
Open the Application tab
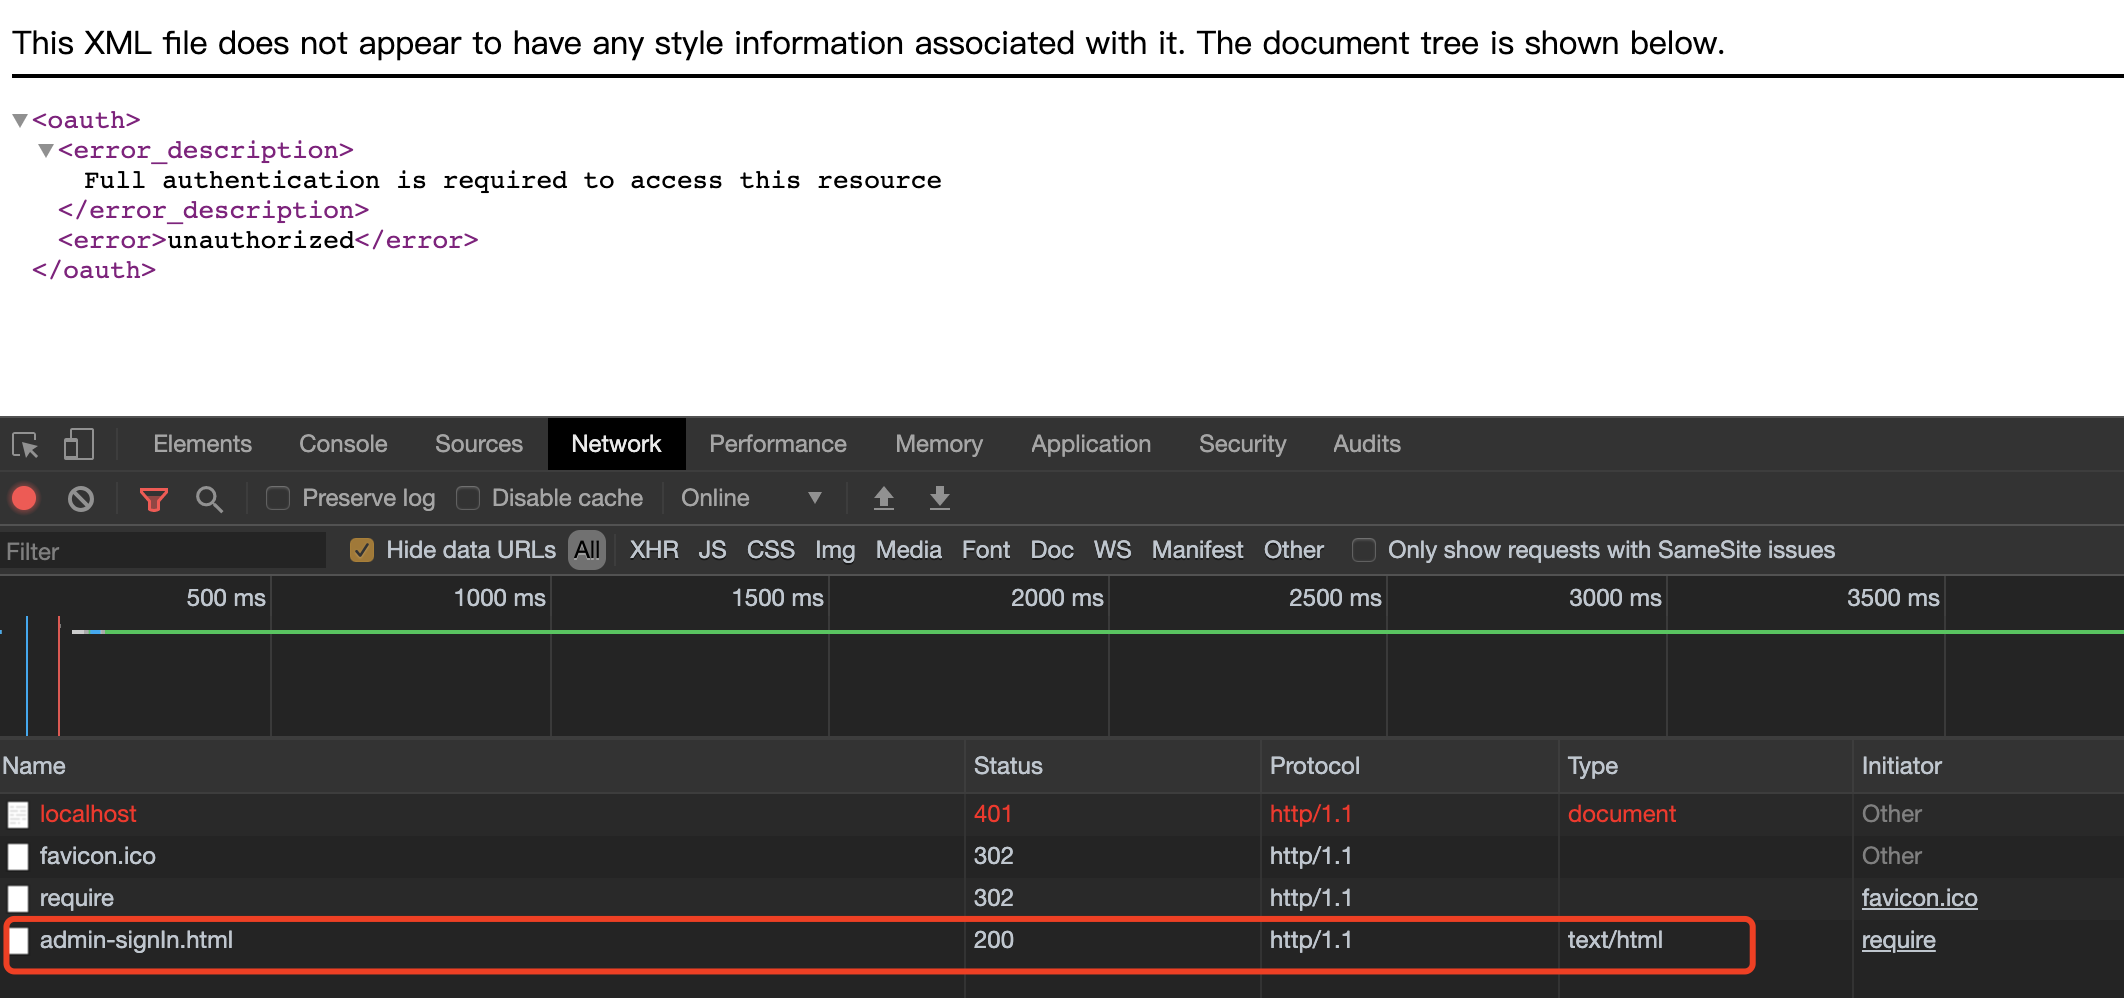pyautogui.click(x=1090, y=444)
